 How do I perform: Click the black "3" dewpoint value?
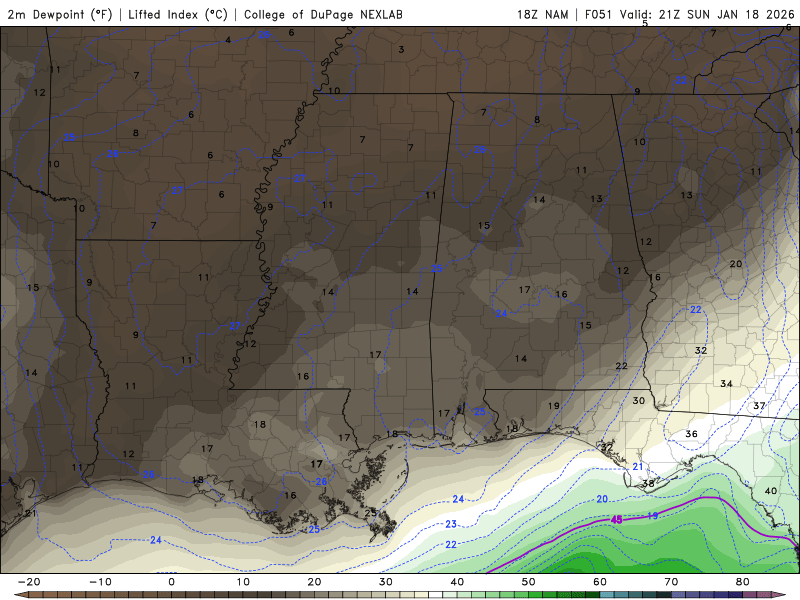point(402,49)
